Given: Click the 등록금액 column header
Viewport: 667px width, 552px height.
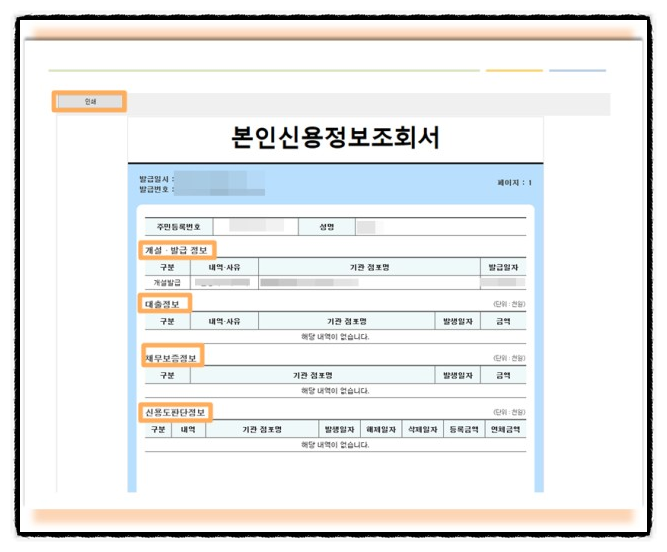Looking at the screenshot, I should click(x=464, y=429).
